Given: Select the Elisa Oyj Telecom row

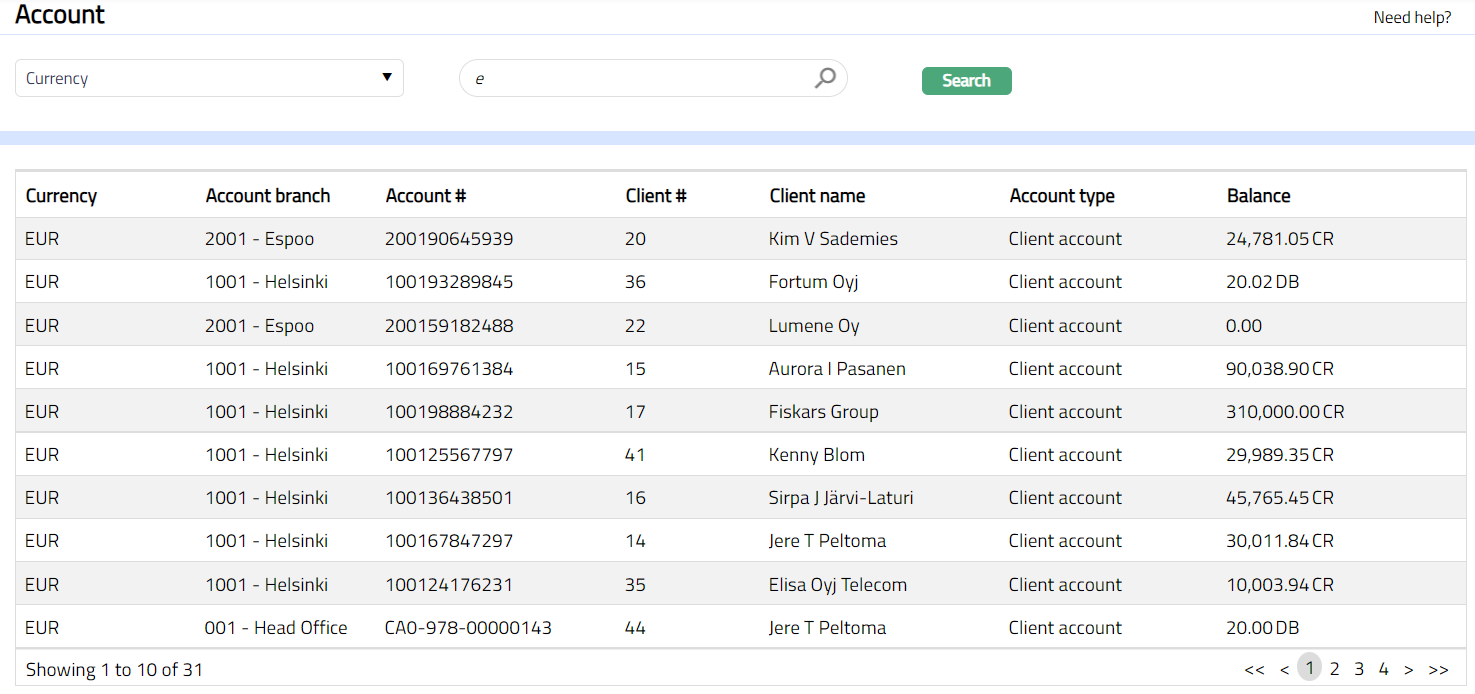Looking at the screenshot, I should click(x=837, y=585).
